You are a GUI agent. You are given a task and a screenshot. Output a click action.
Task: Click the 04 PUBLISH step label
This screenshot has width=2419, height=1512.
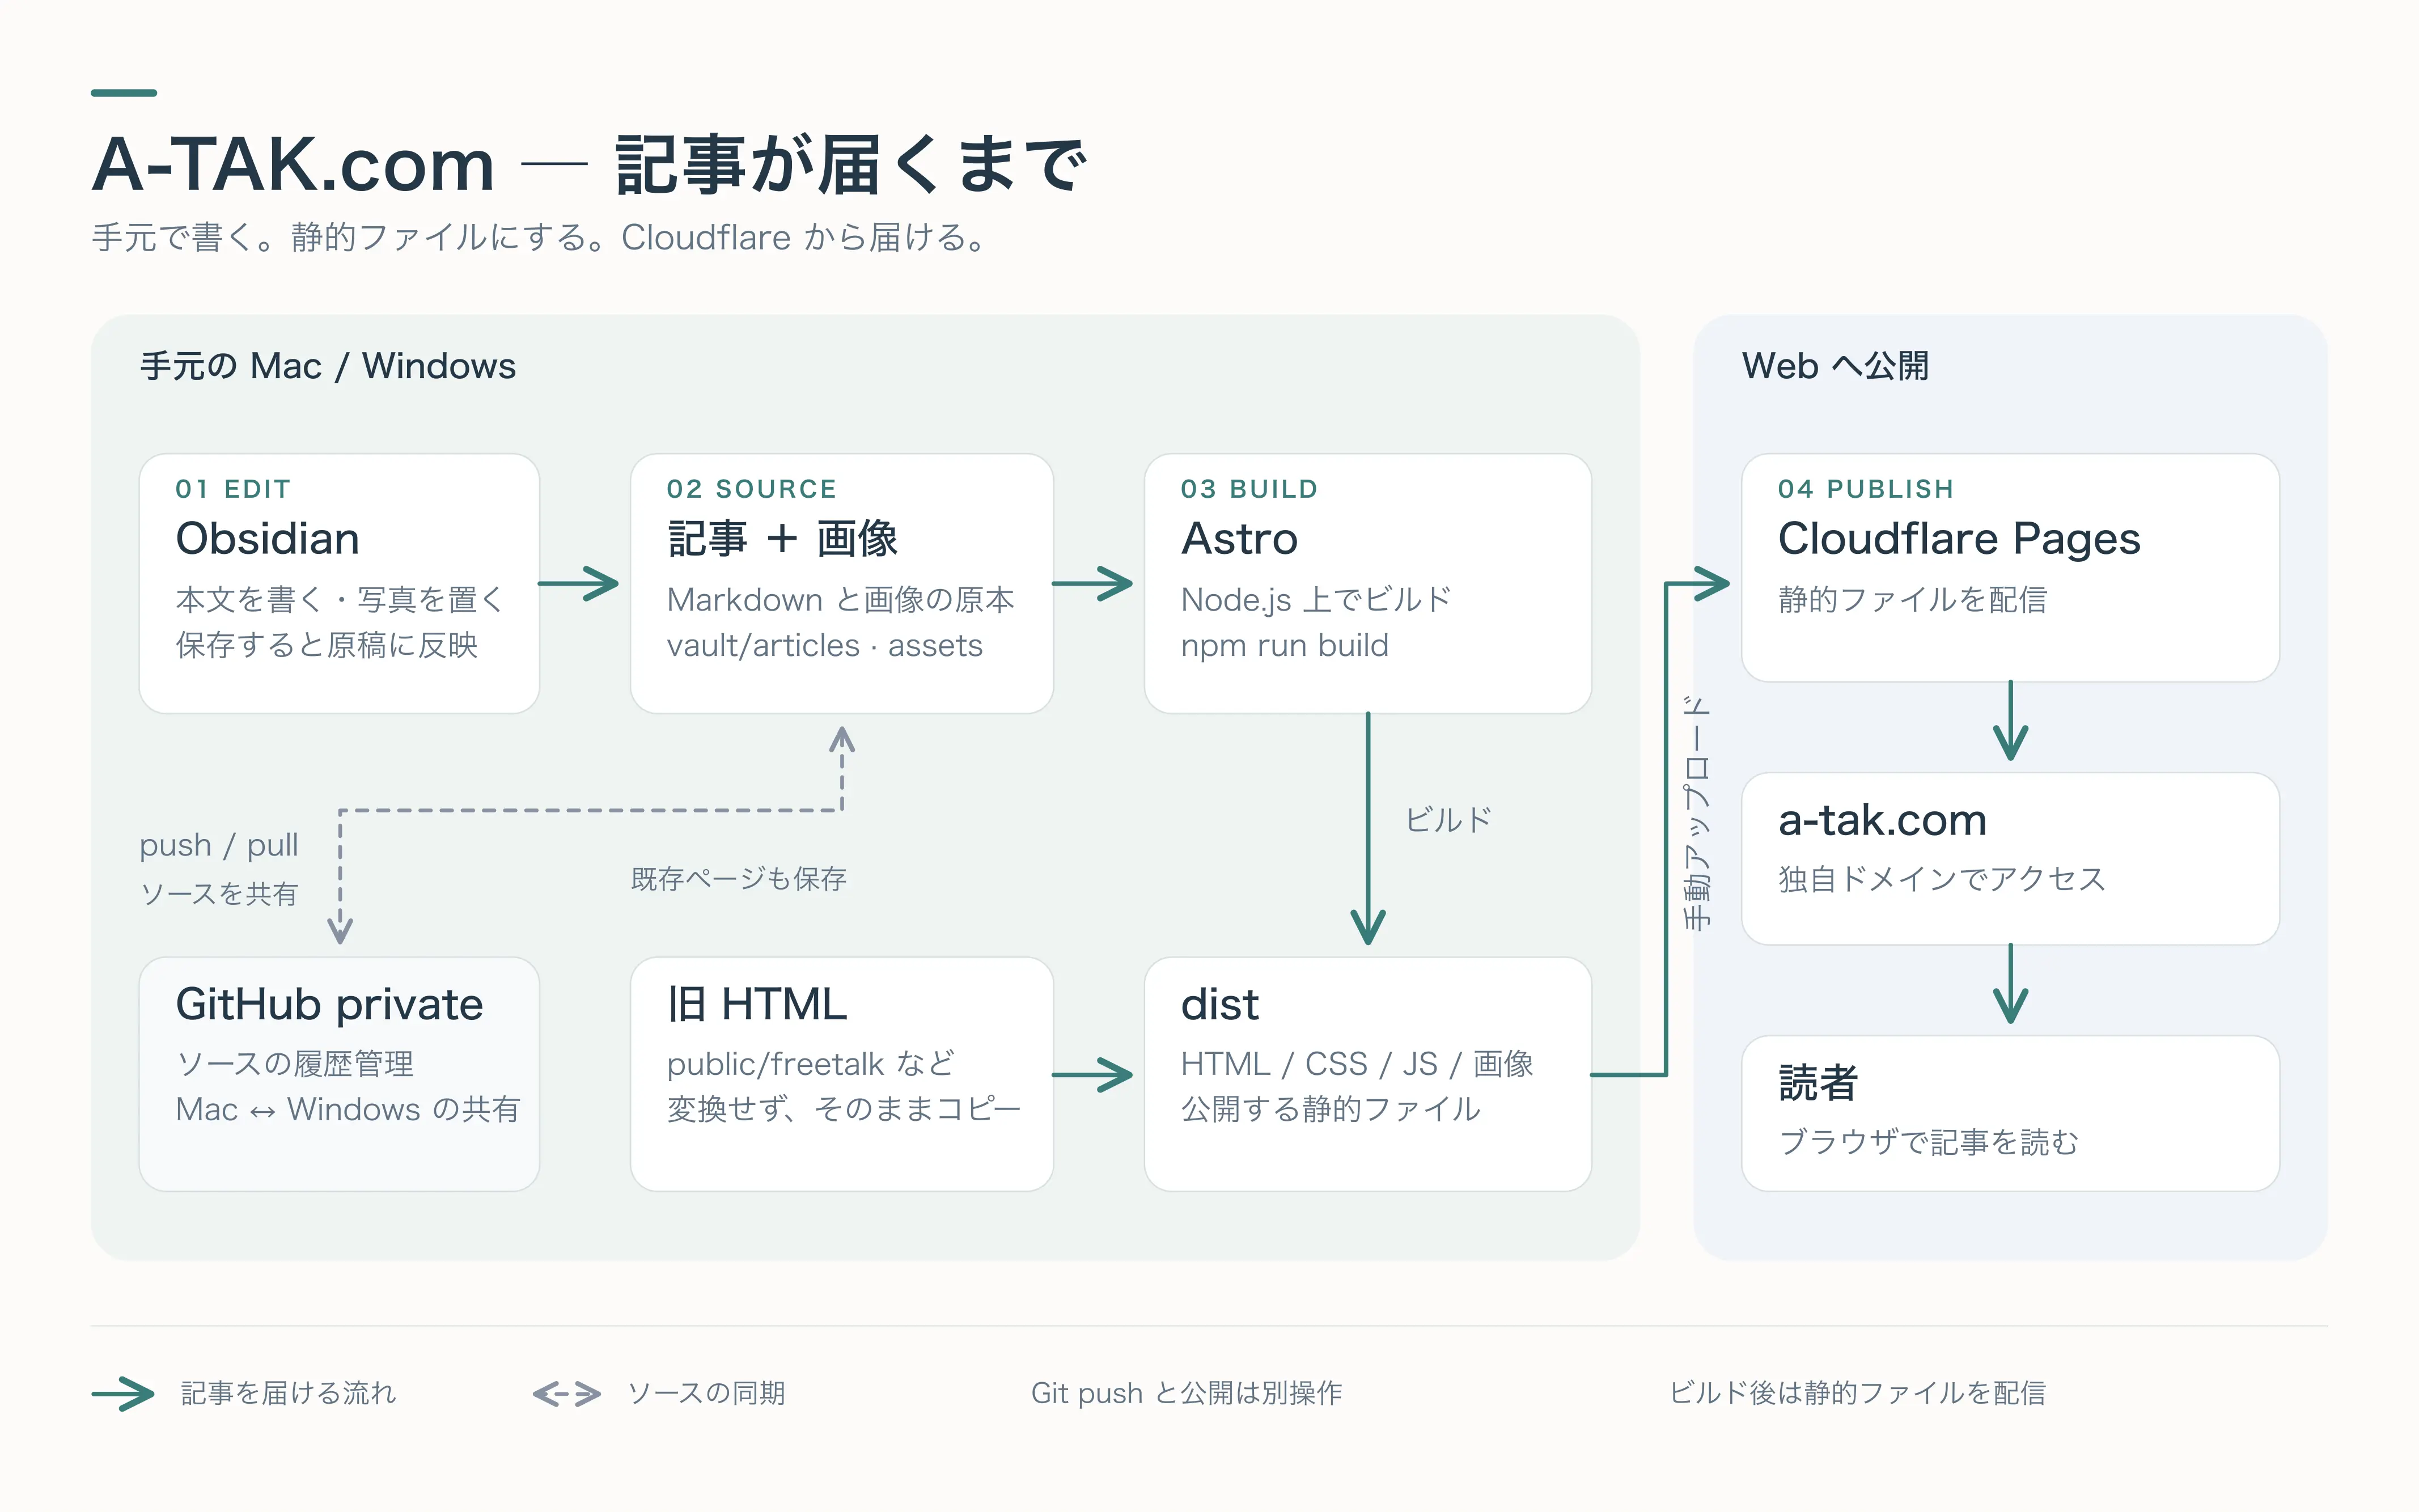[1865, 489]
